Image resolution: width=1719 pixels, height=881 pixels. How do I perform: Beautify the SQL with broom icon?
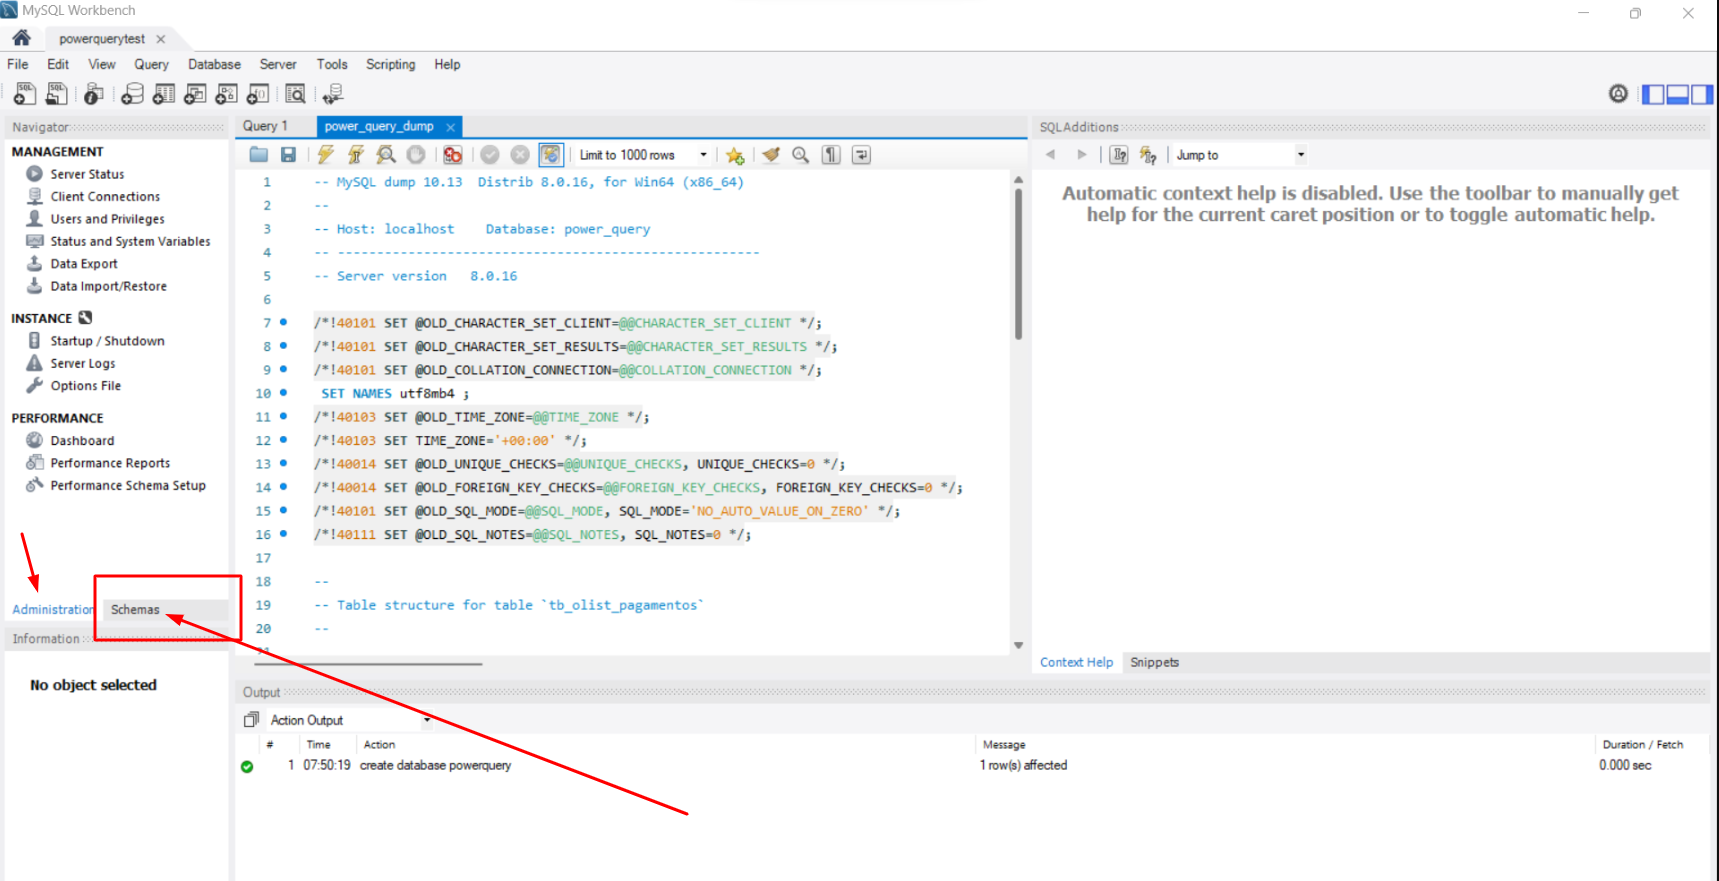coord(771,155)
